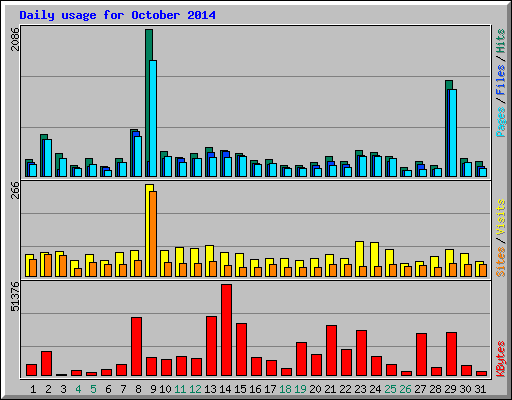Click the 'Pages' legend label
This screenshot has height=400, width=512.
tap(501, 122)
